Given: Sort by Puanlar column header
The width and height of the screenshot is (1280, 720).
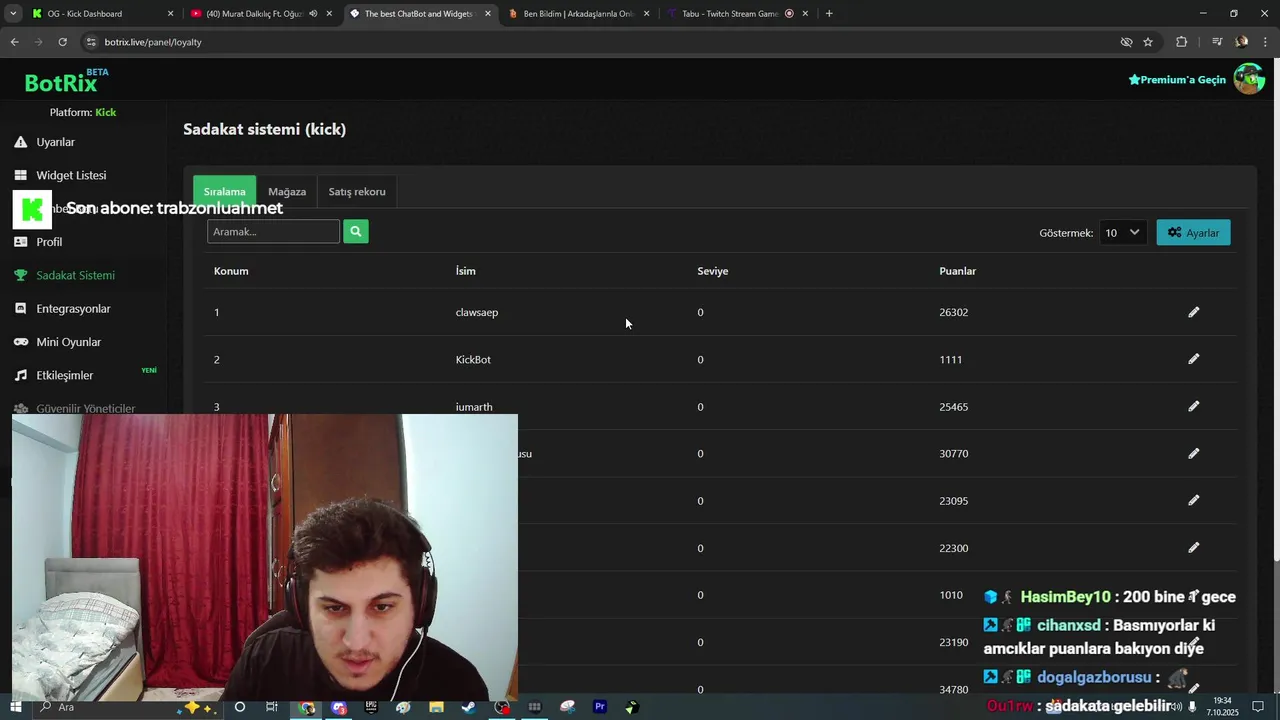Looking at the screenshot, I should tap(957, 271).
